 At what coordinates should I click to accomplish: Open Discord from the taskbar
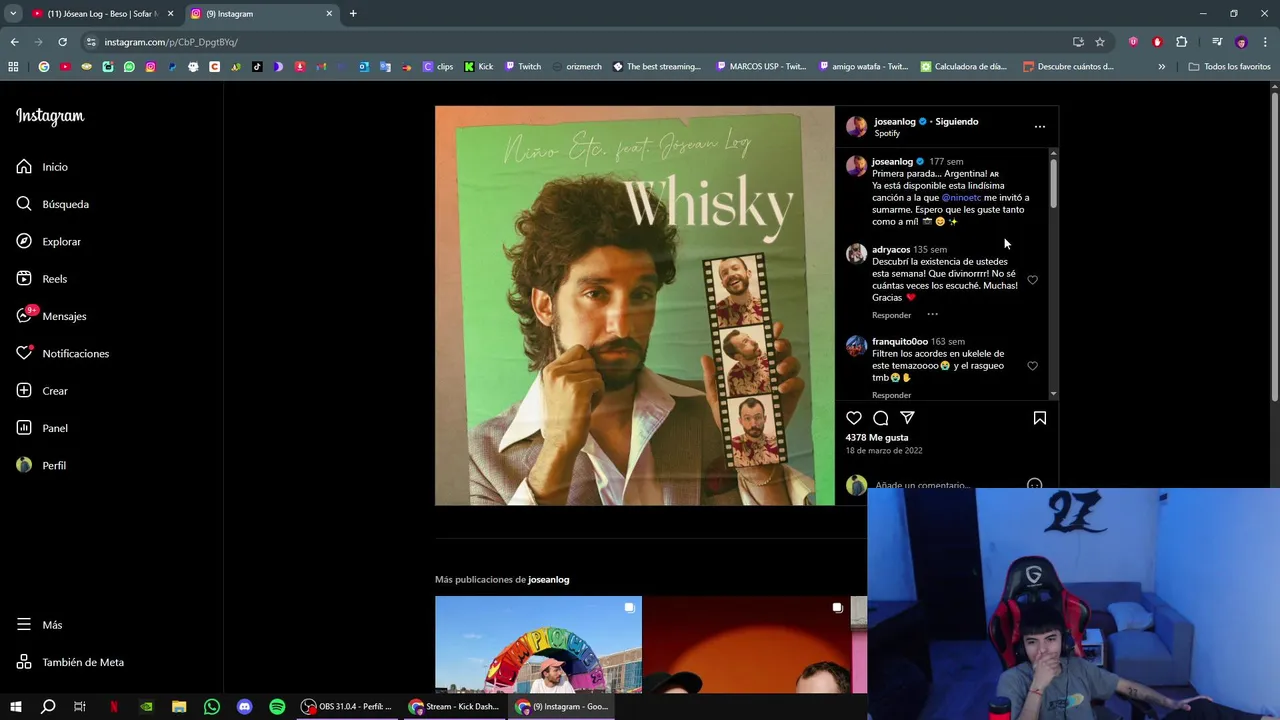point(245,707)
